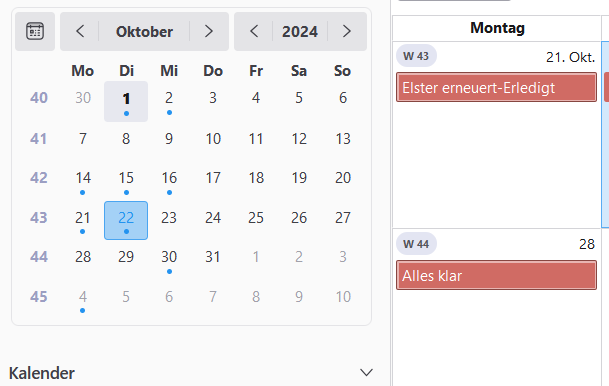Click the go-to-today calendar icon
Image resolution: width=609 pixels, height=386 pixels.
coord(35,31)
